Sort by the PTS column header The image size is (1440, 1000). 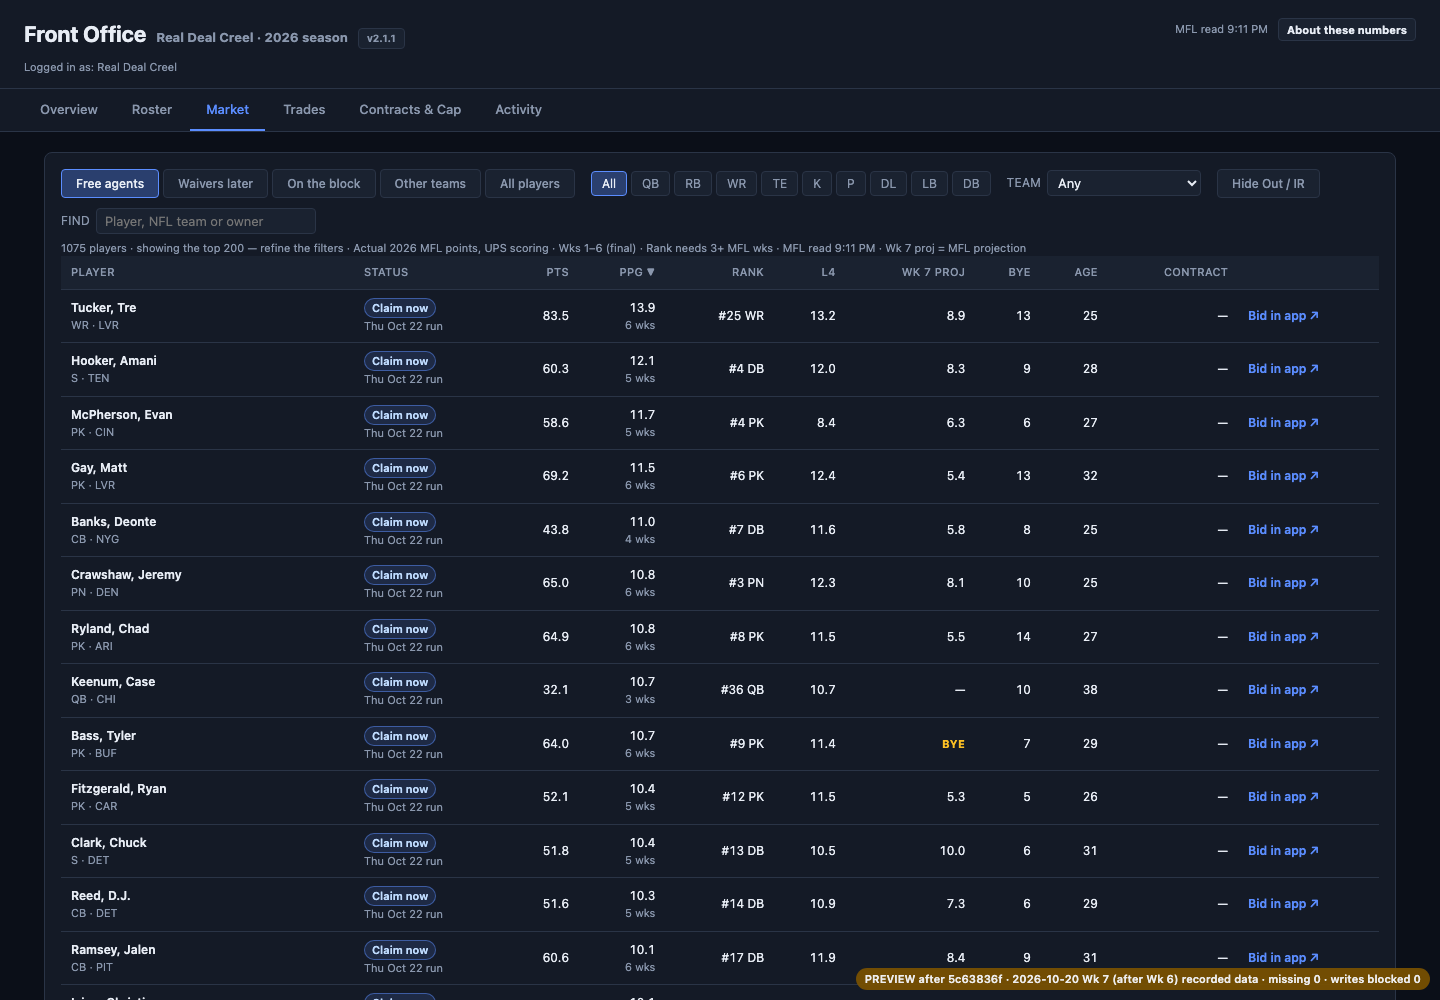tap(558, 272)
